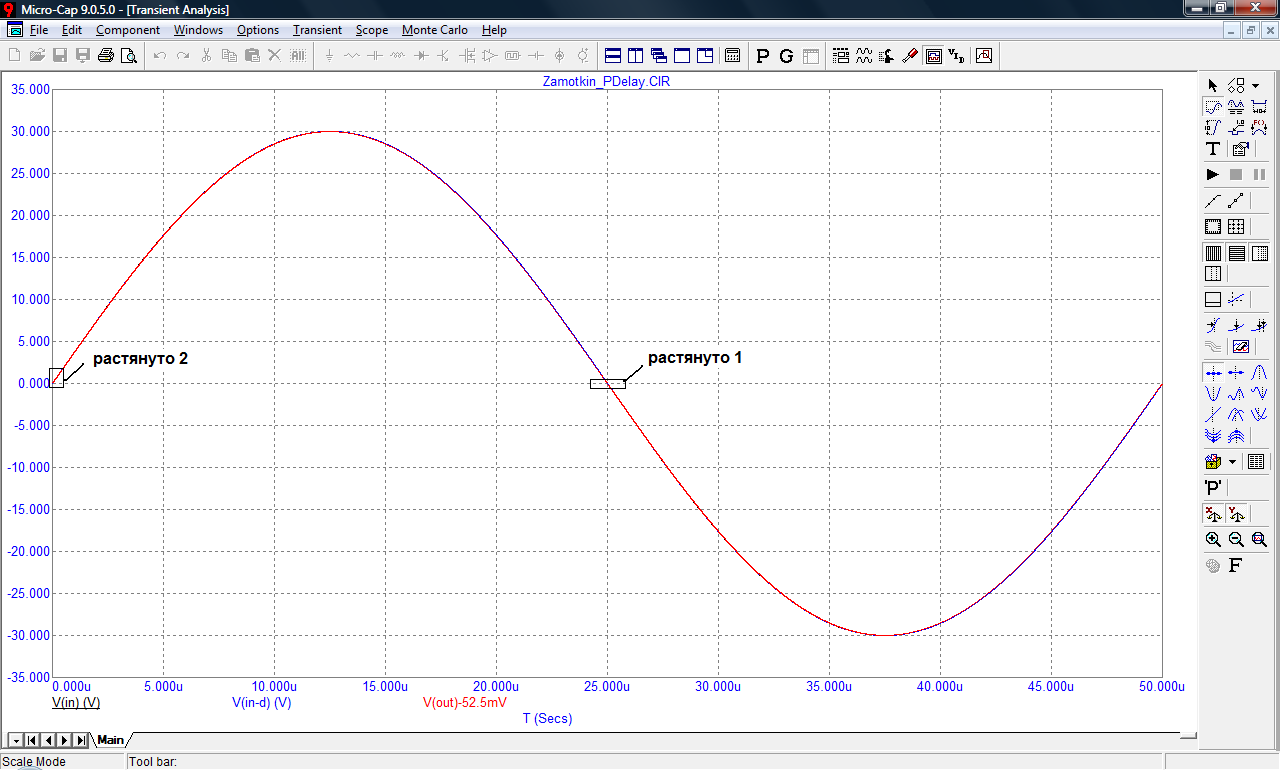Screen dimensions: 1280x770
Task: Select the Text mode T tool
Action: tap(1213, 149)
